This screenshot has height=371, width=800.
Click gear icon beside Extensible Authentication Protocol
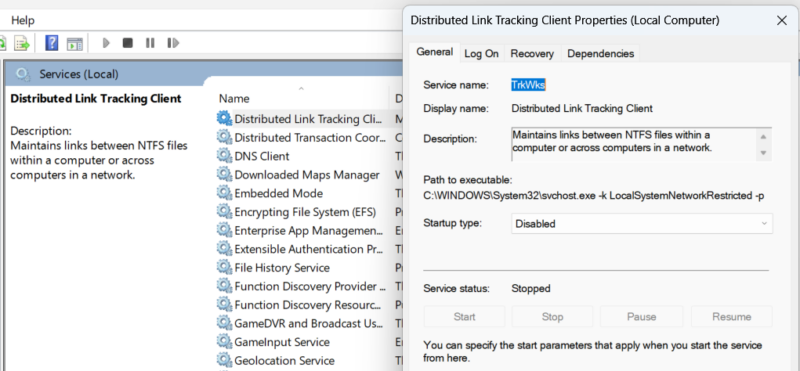point(224,249)
